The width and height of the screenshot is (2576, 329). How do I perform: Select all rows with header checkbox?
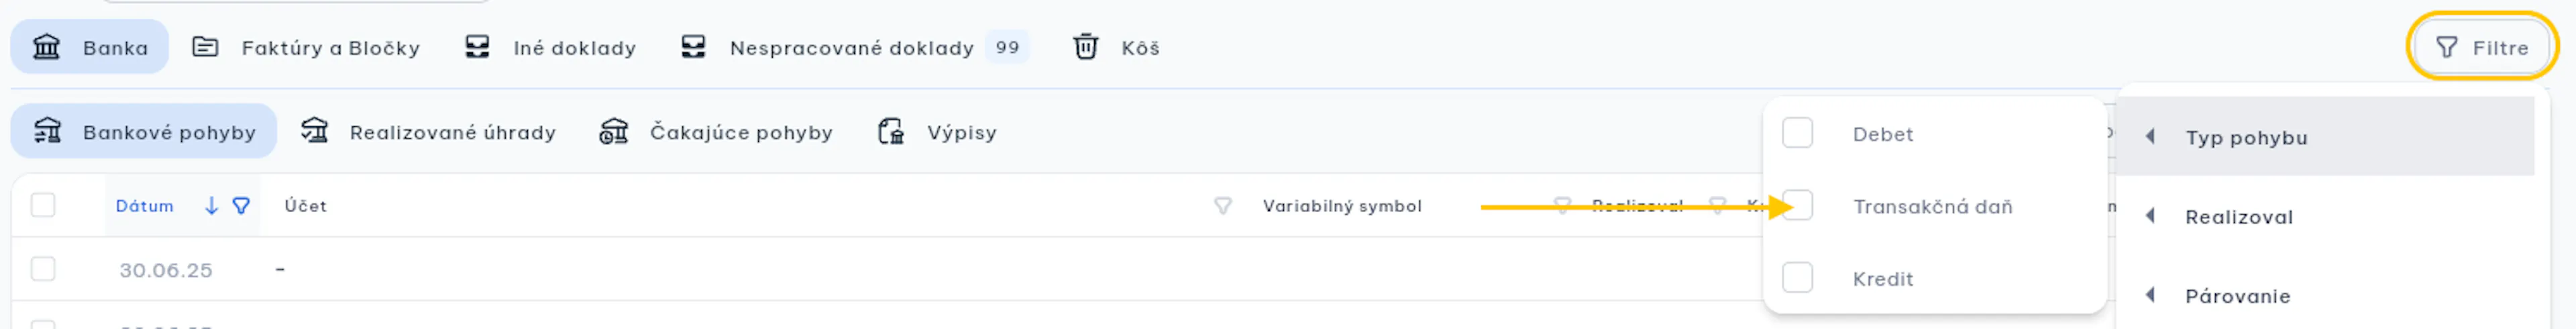43,205
